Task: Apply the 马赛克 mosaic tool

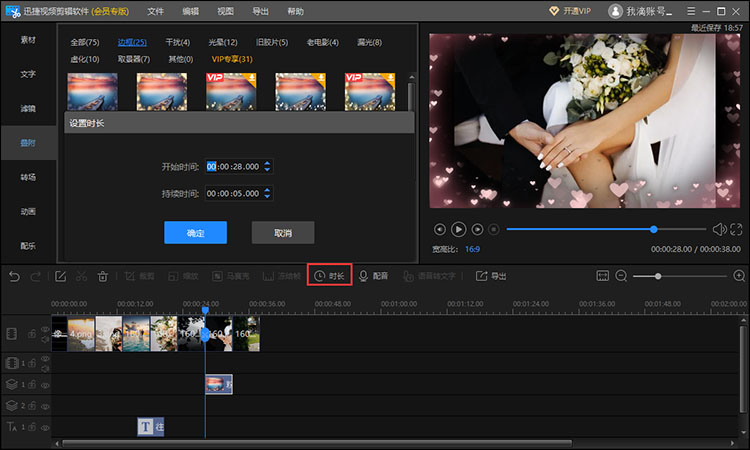Action: (231, 276)
